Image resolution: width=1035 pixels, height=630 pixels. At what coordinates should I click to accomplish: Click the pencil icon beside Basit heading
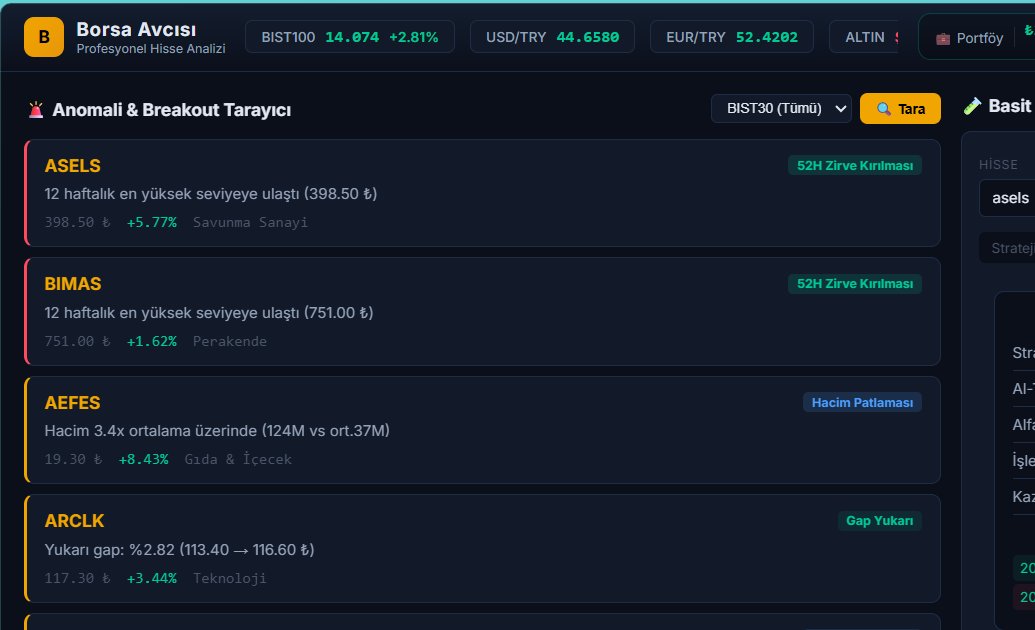[x=972, y=106]
